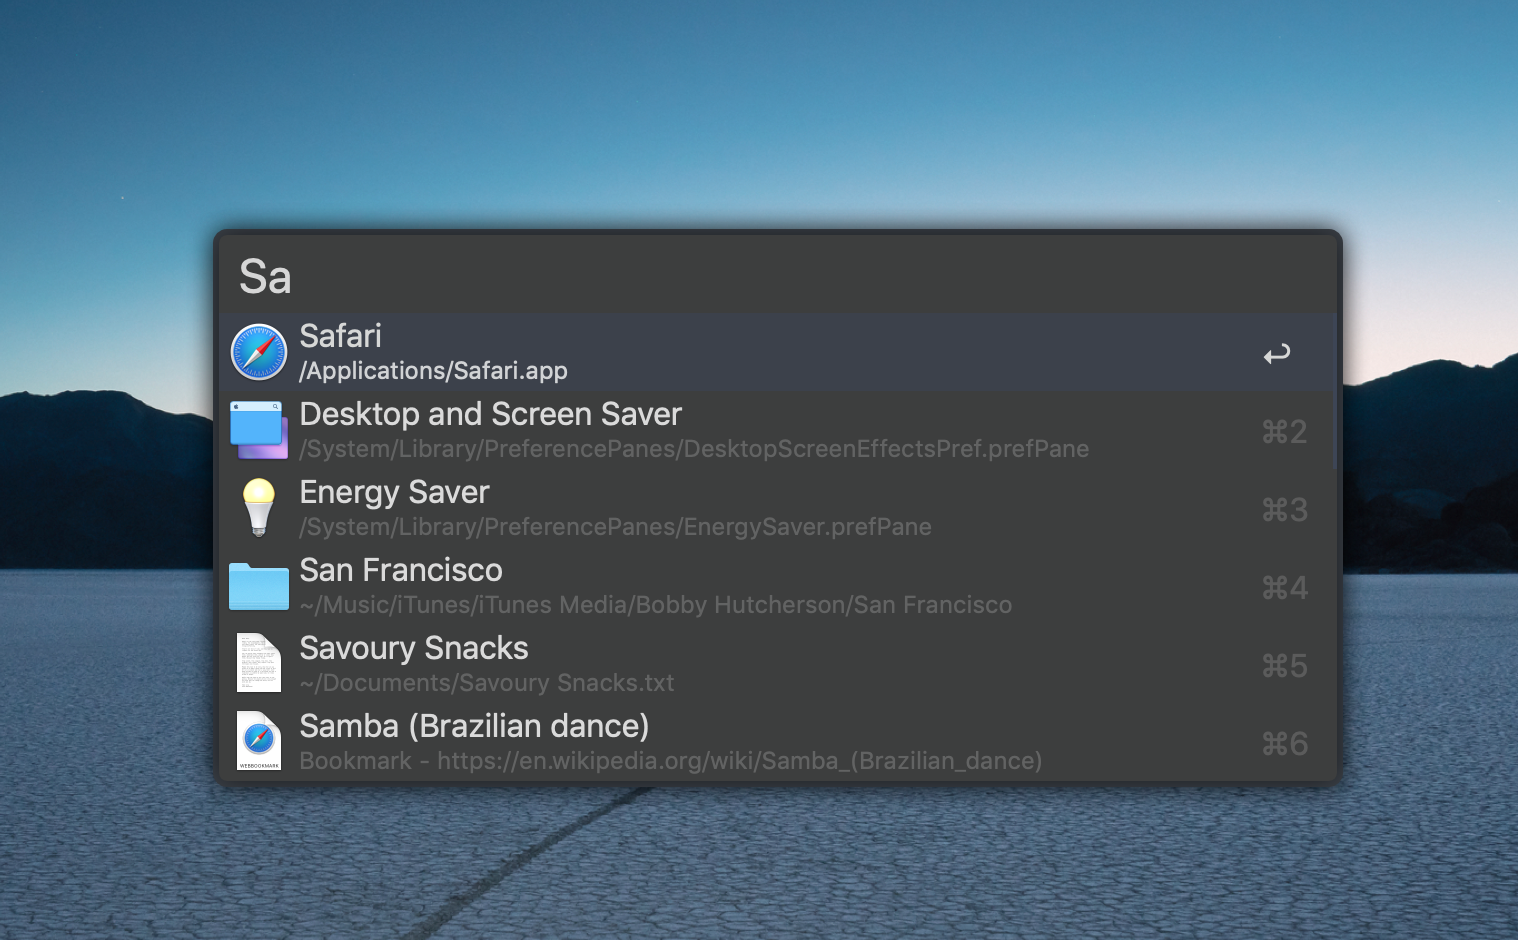This screenshot has height=940, width=1518.
Task: Click the Safari compass icon
Action: [259, 353]
